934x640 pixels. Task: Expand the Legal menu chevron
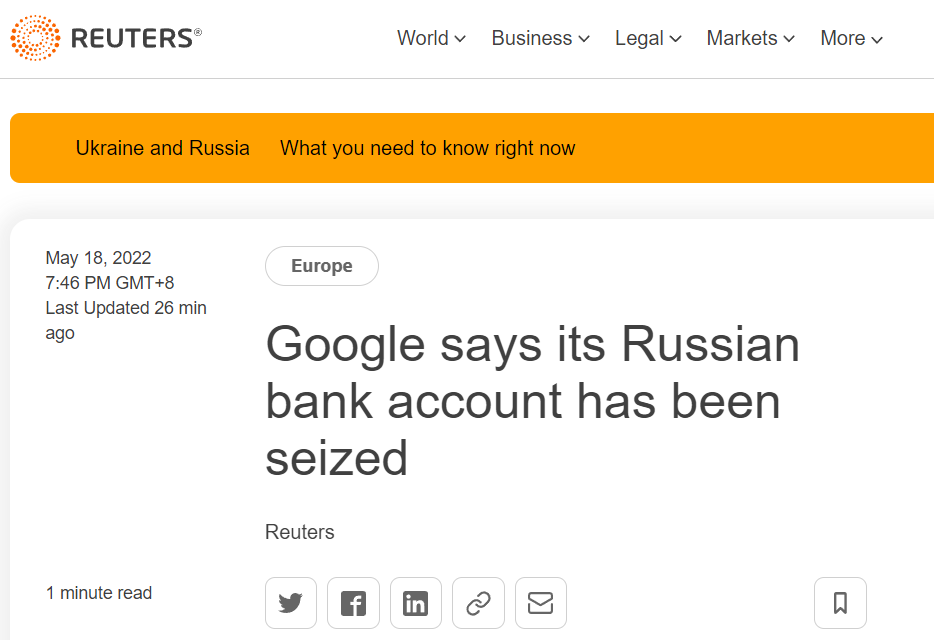pyautogui.click(x=675, y=39)
